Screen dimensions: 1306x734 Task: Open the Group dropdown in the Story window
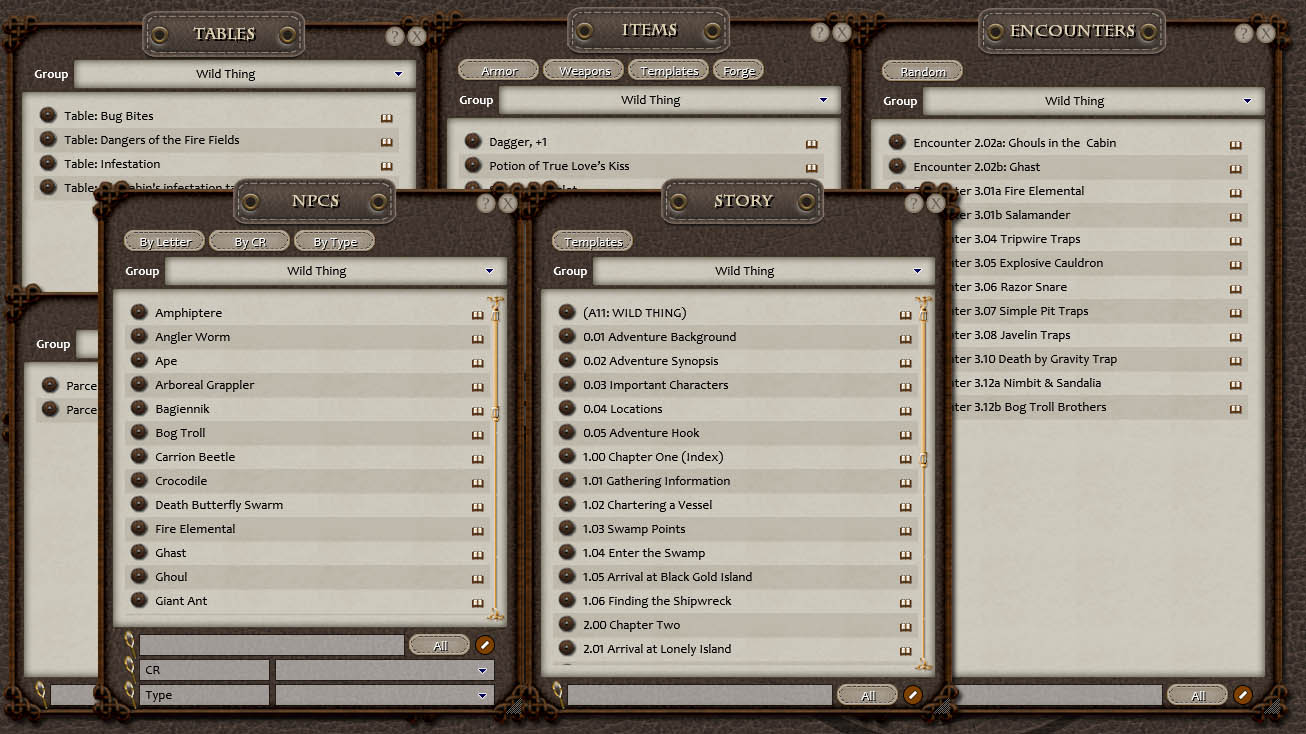pyautogui.click(x=917, y=271)
